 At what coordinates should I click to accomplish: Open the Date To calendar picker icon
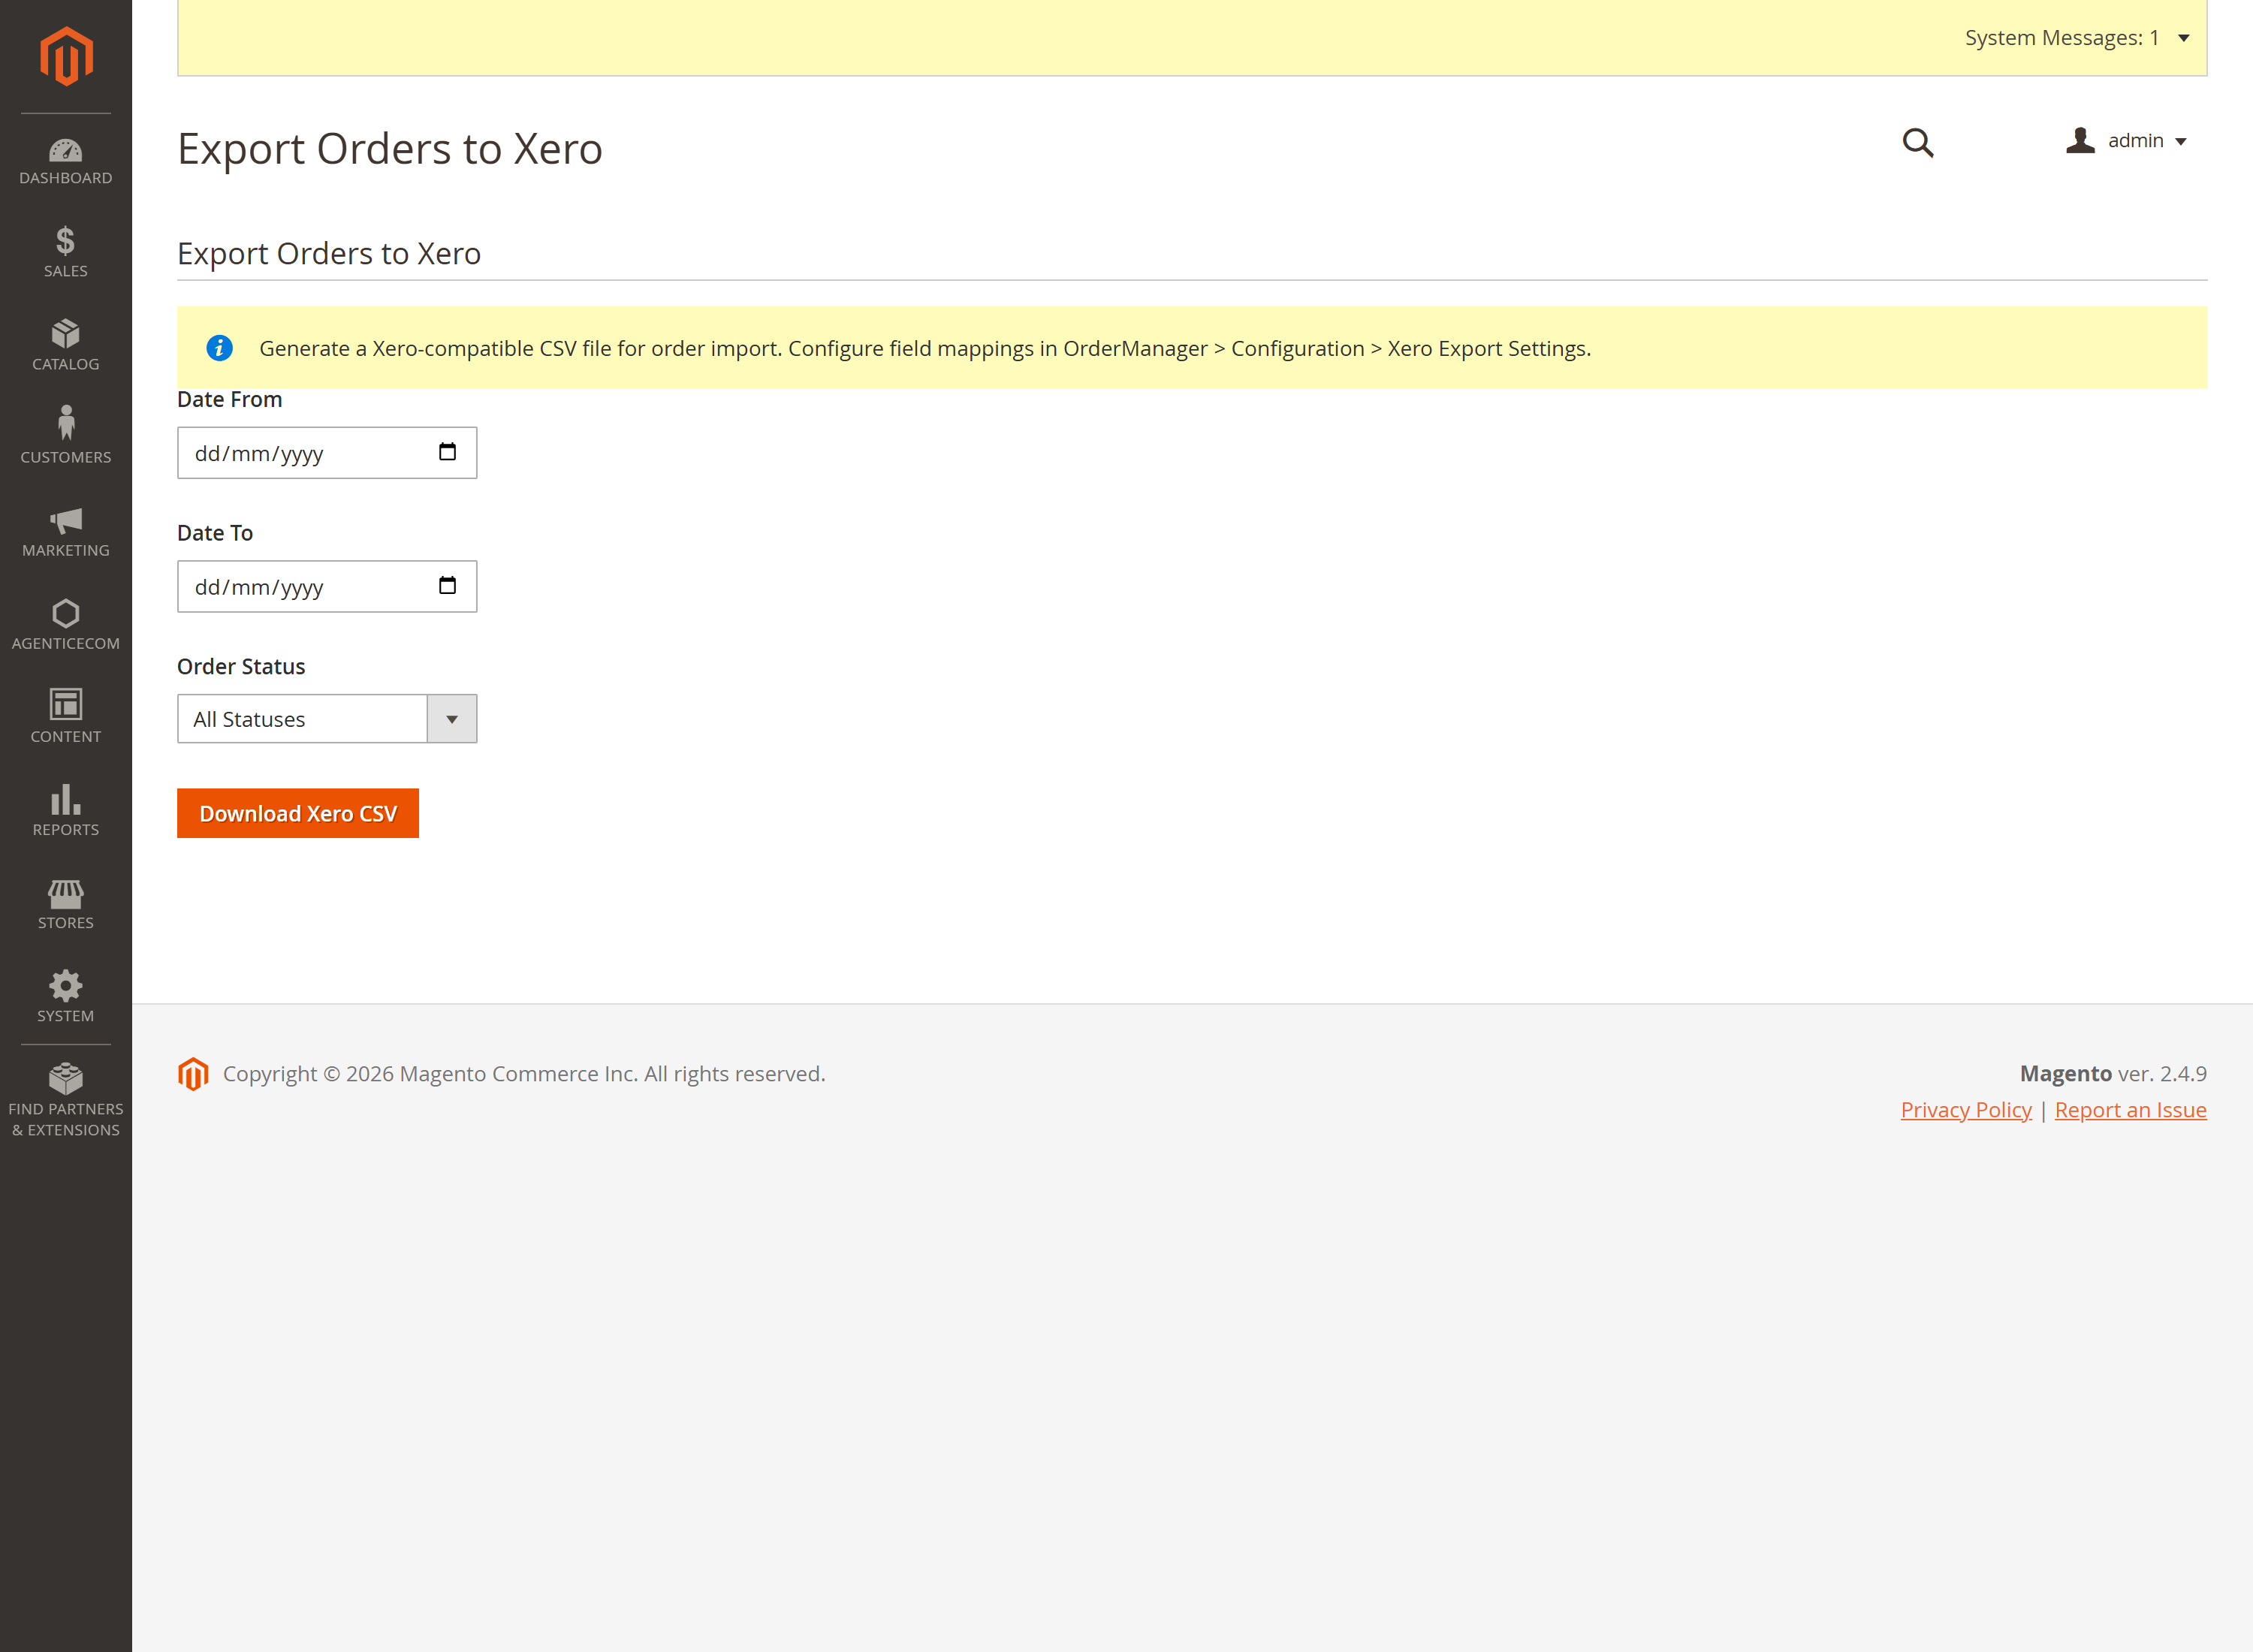coord(448,586)
